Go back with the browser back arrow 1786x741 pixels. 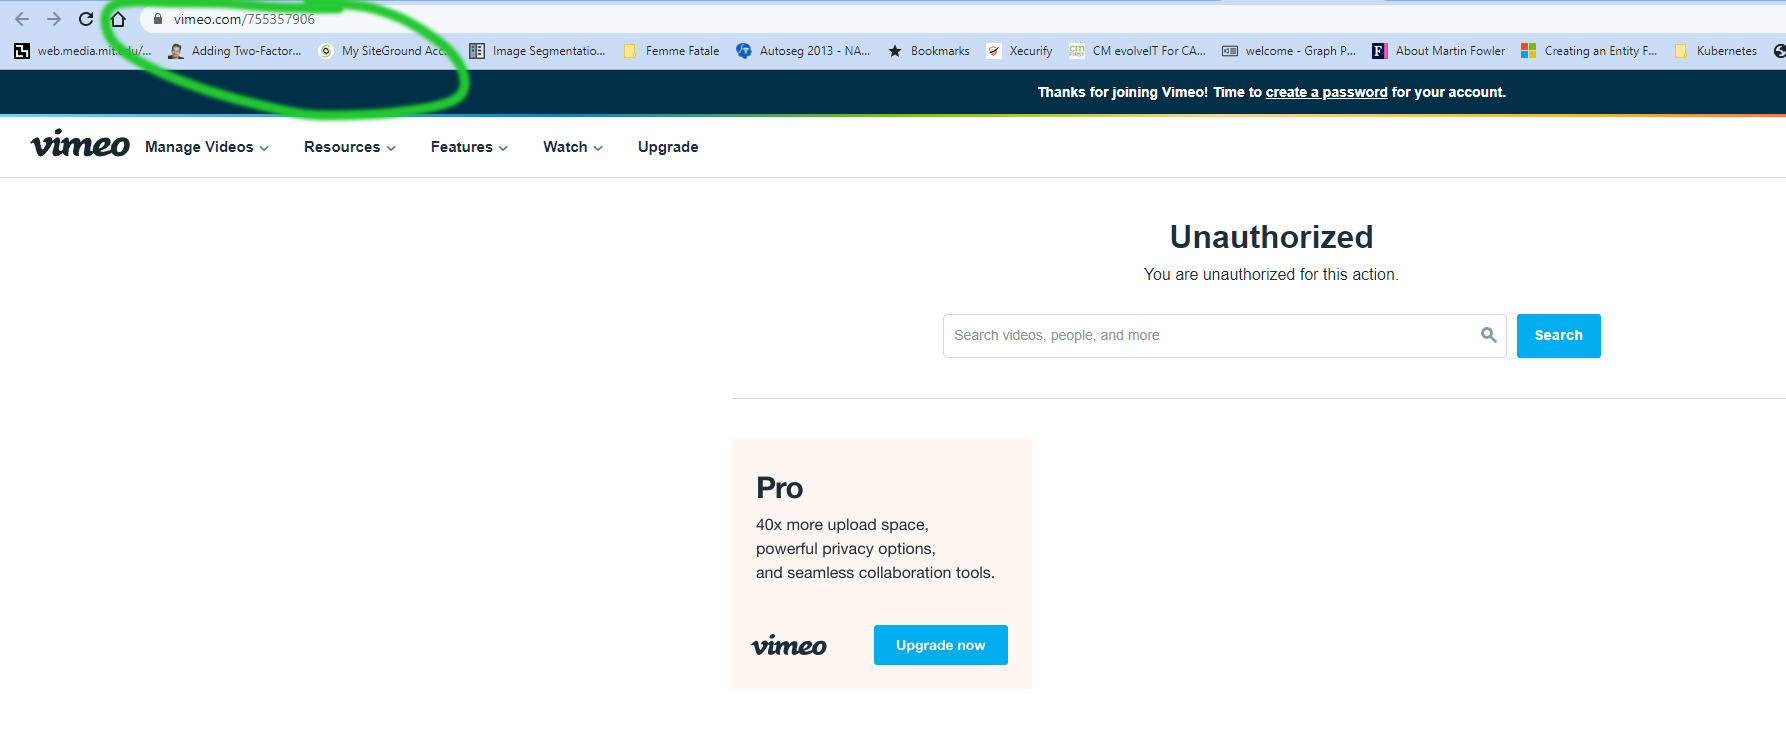[x=22, y=19]
